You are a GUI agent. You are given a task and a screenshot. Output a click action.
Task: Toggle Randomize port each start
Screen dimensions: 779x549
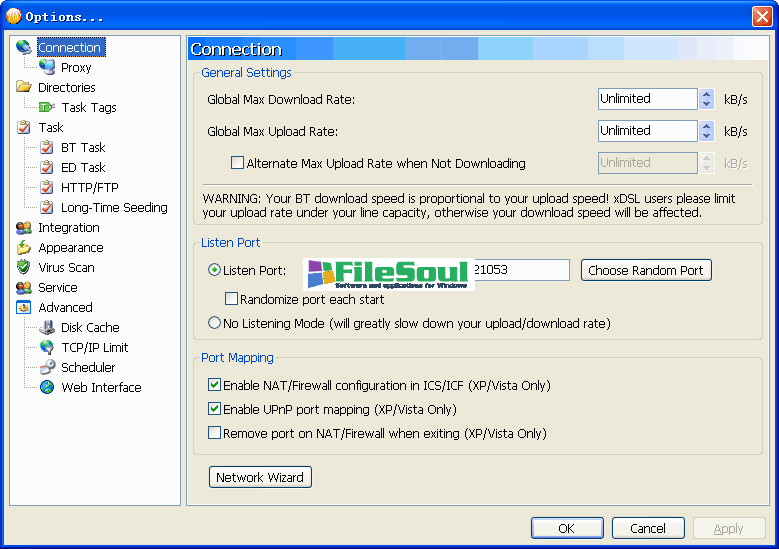tap(232, 299)
